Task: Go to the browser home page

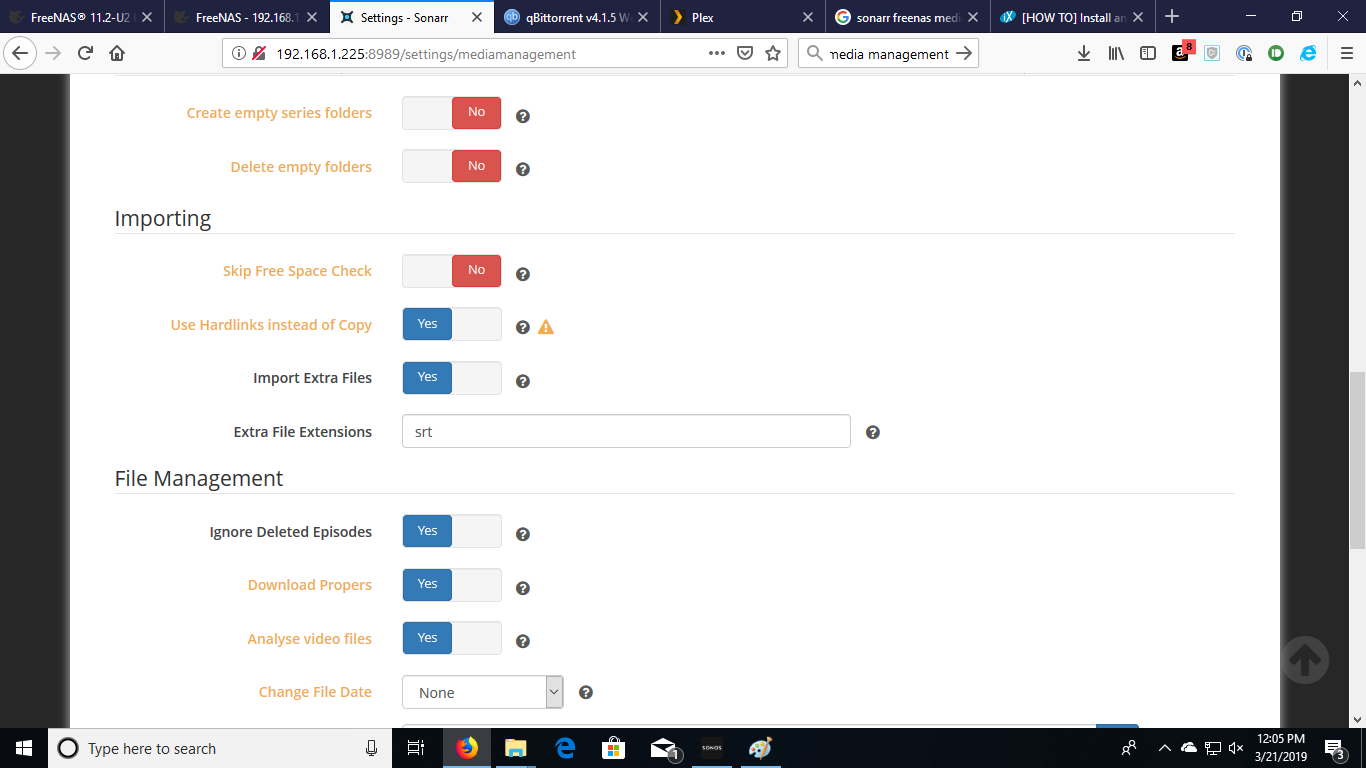Action: [x=117, y=54]
